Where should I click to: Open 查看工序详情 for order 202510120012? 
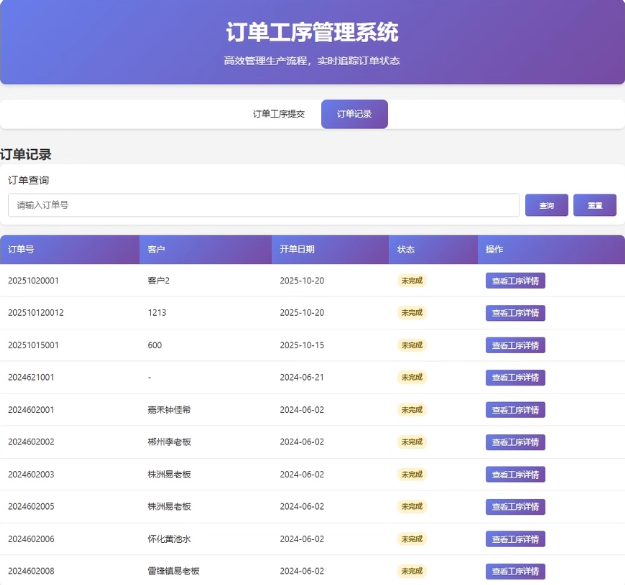click(515, 313)
